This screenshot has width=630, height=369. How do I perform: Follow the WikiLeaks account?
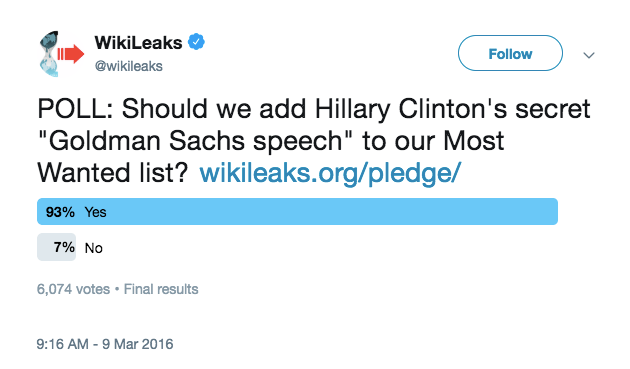coord(510,53)
